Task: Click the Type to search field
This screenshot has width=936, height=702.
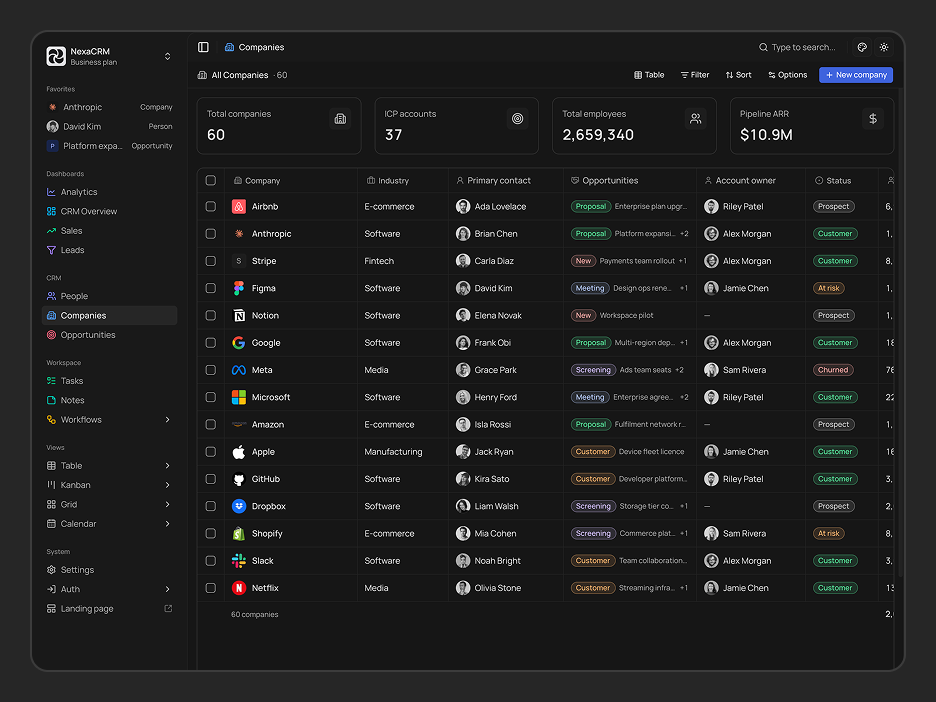Action: 798,47
